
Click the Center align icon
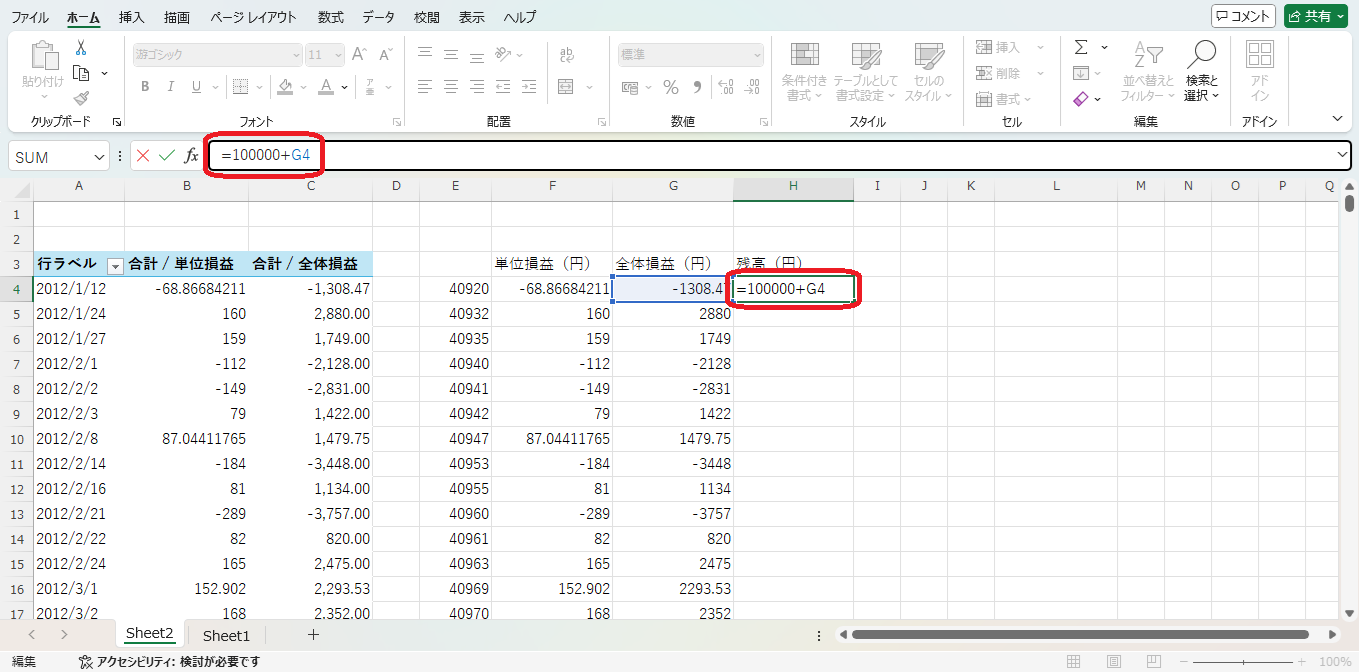tap(451, 87)
